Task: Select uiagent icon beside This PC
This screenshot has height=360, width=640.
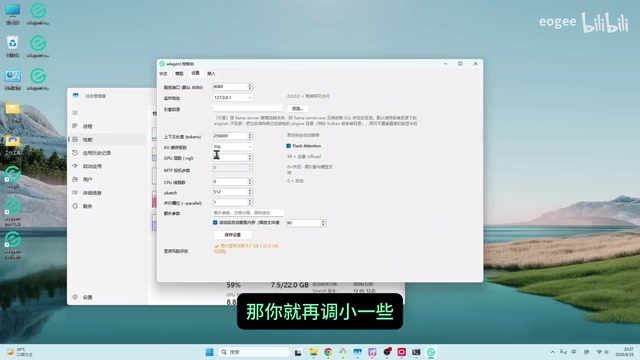Action: point(38,14)
